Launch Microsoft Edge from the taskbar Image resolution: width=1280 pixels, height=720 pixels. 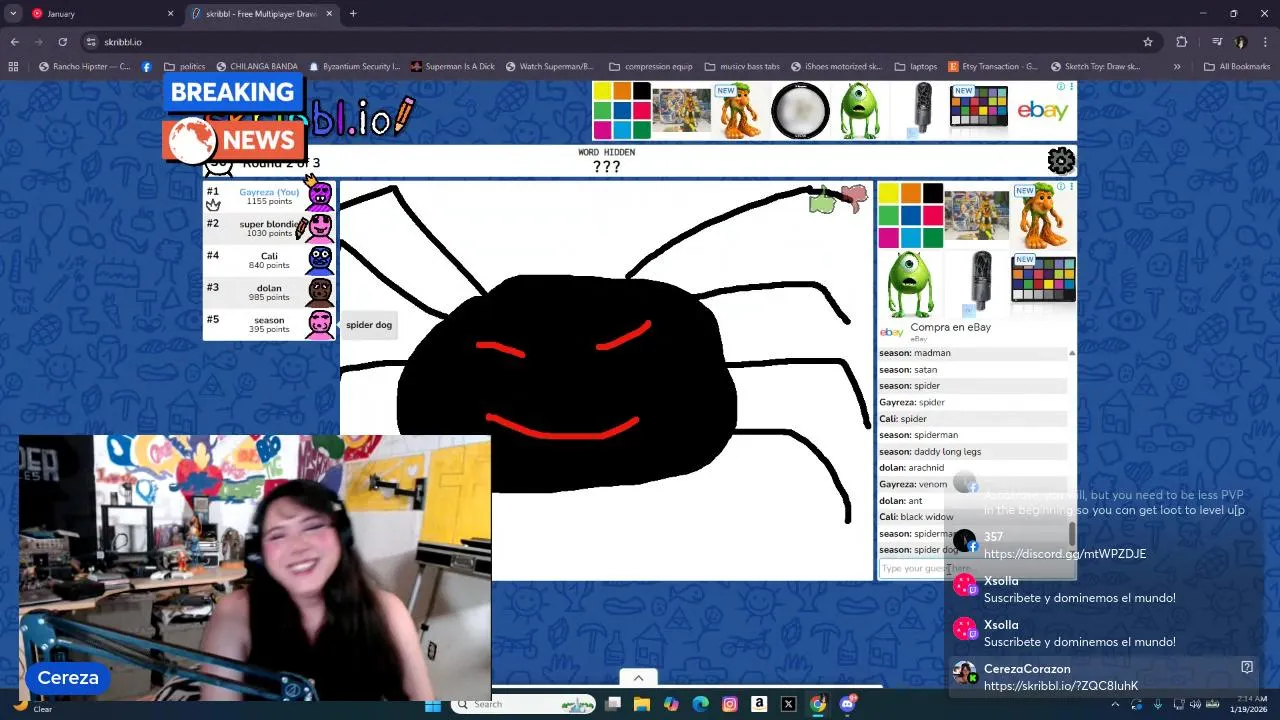tap(700, 704)
